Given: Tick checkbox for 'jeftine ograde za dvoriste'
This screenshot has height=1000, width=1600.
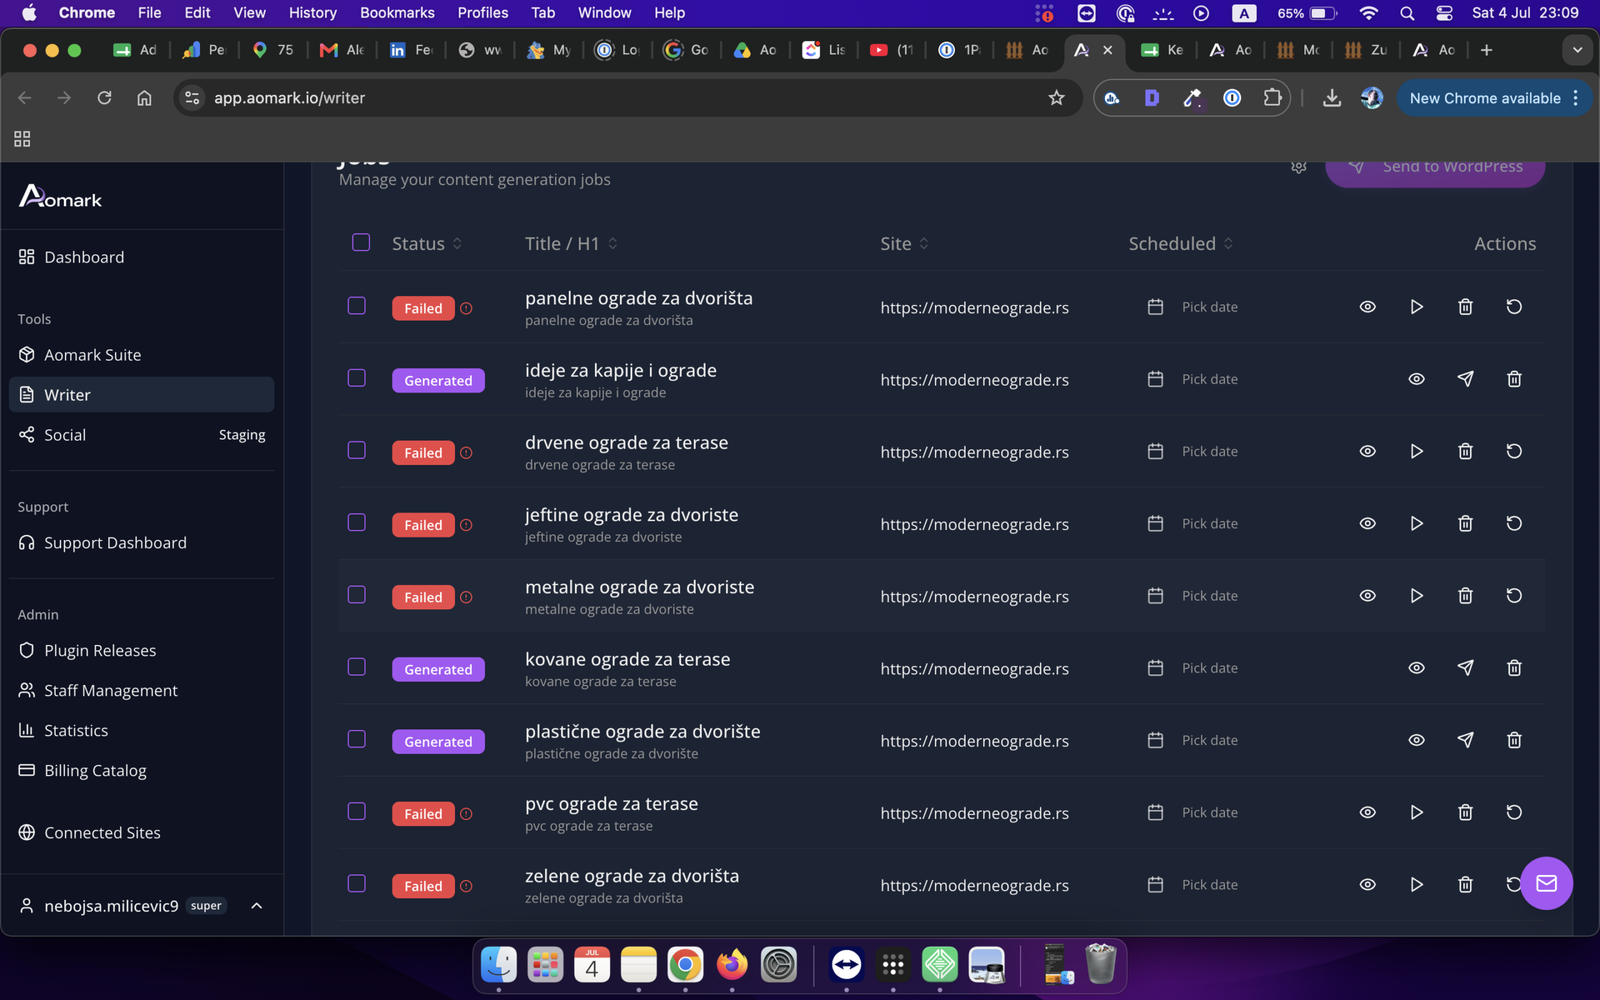Looking at the screenshot, I should point(357,522).
